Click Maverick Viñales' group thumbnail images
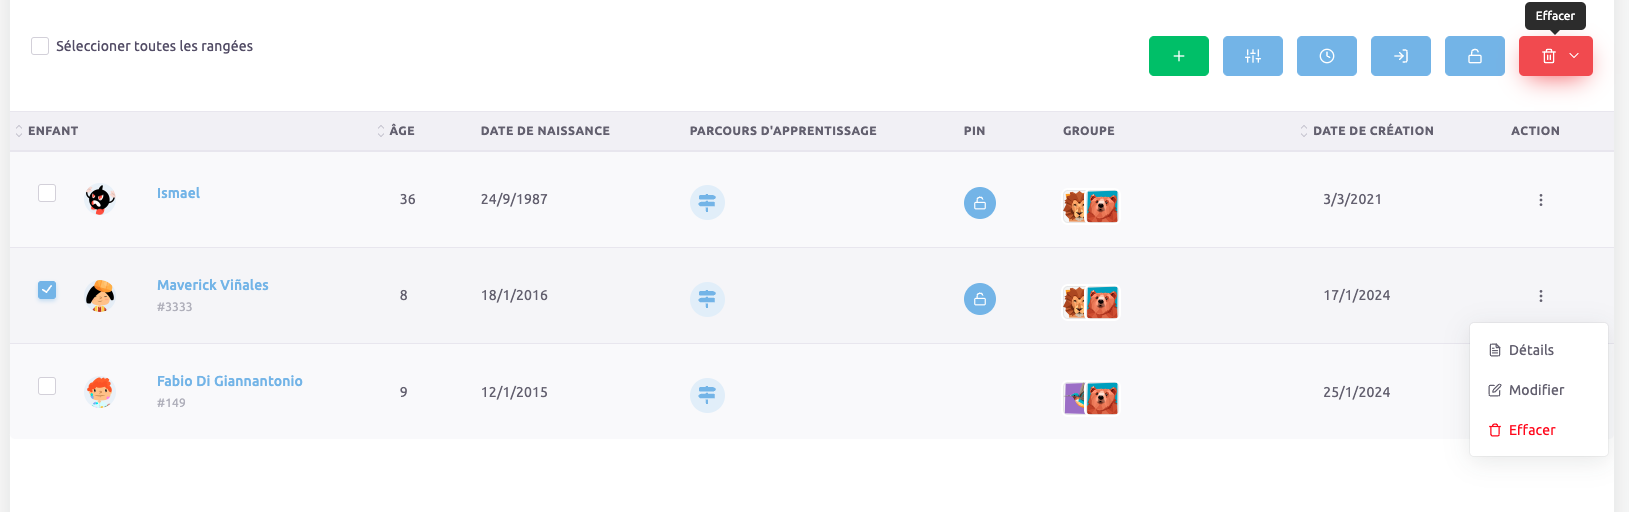The width and height of the screenshot is (1629, 512). 1090,302
